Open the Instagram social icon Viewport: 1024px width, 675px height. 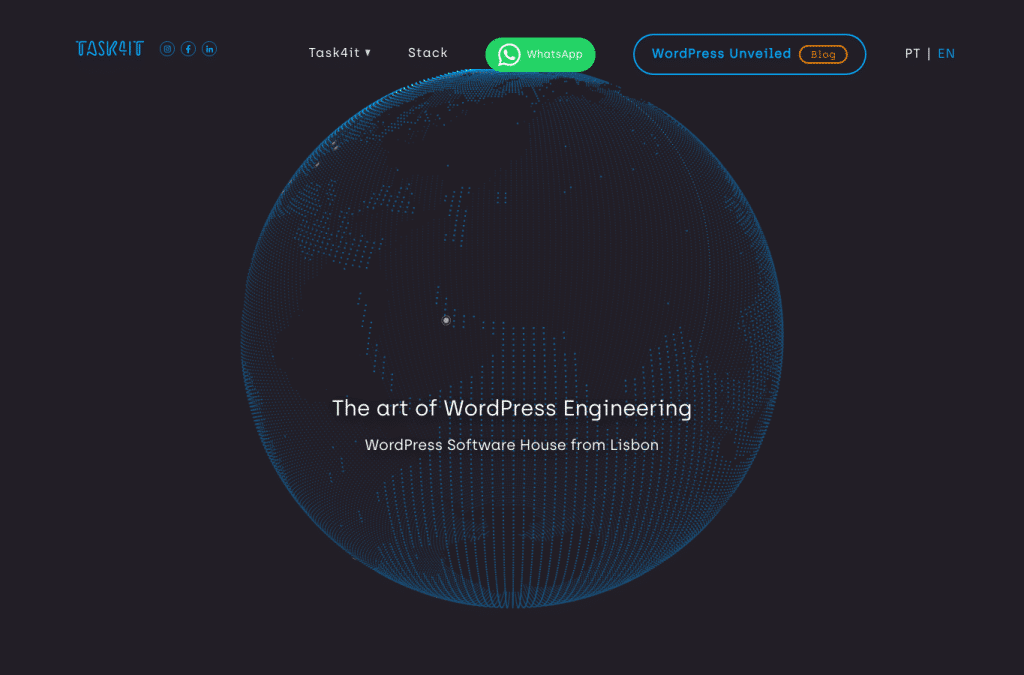[167, 49]
